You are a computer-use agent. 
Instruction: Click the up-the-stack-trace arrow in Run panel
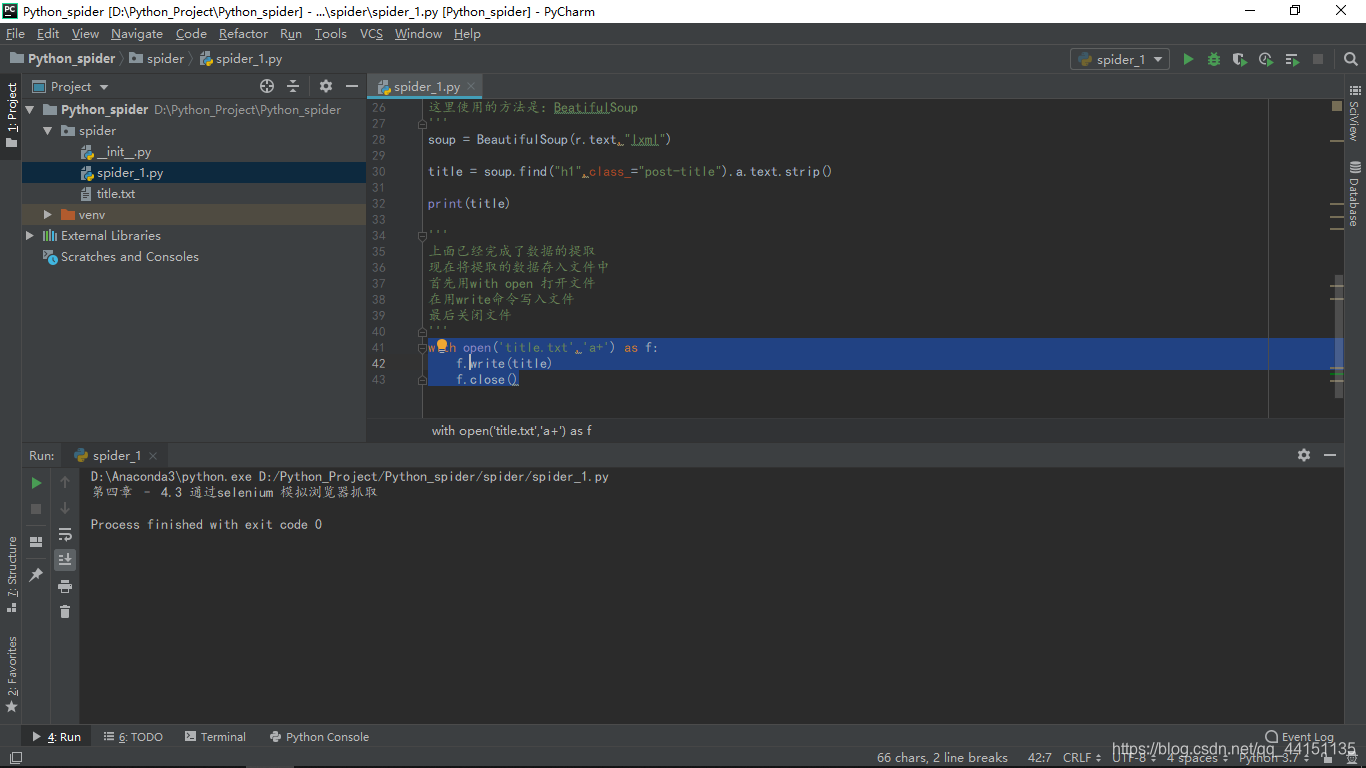pos(65,483)
